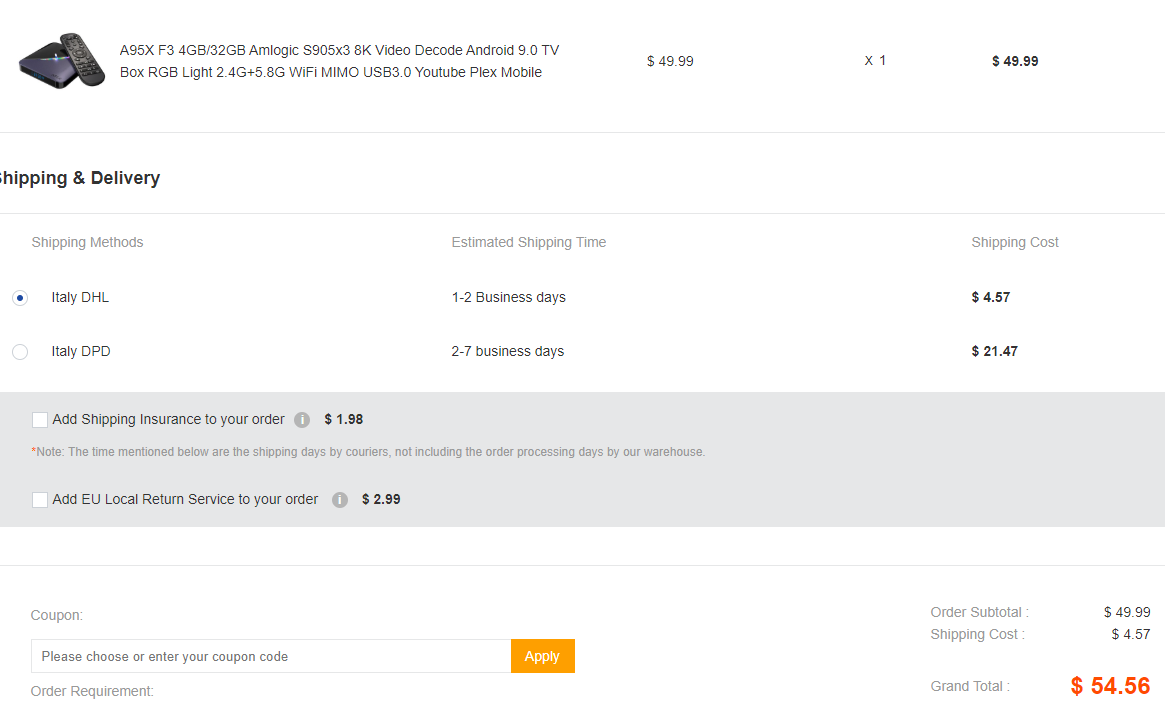Click the Shipping Cost column header

[1015, 242]
